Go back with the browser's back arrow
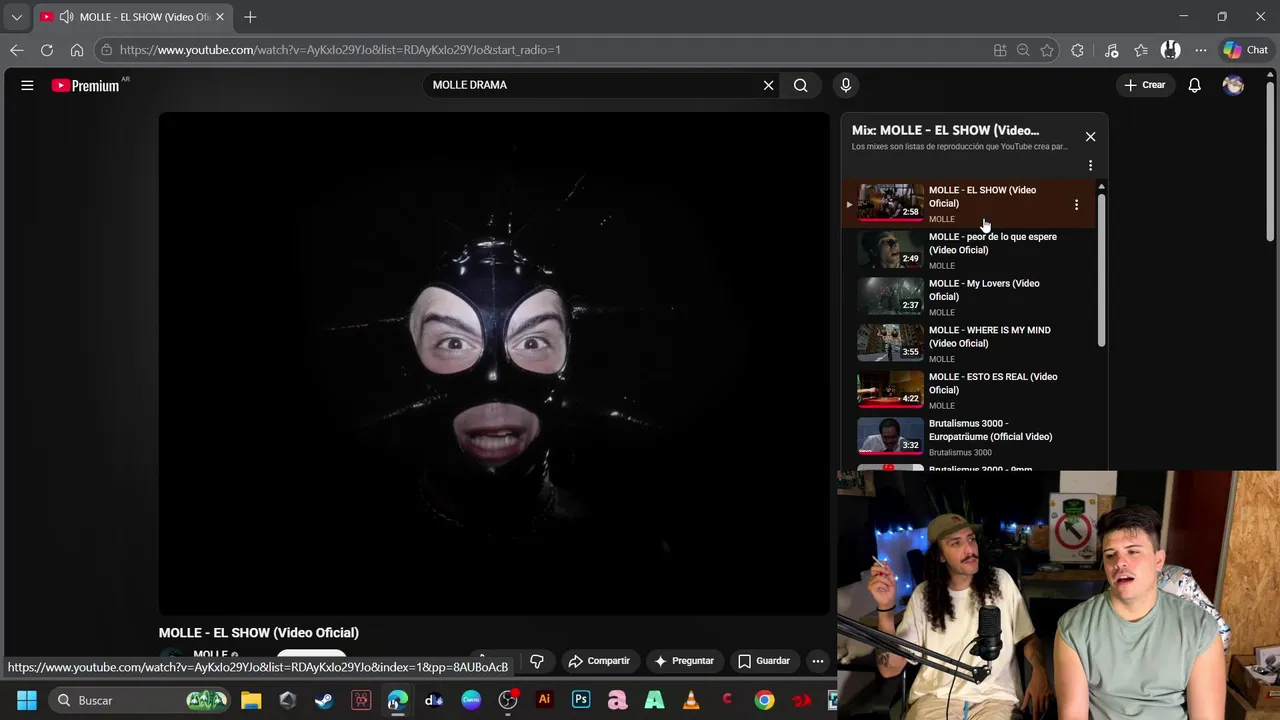Image resolution: width=1280 pixels, height=720 pixels. pos(17,50)
